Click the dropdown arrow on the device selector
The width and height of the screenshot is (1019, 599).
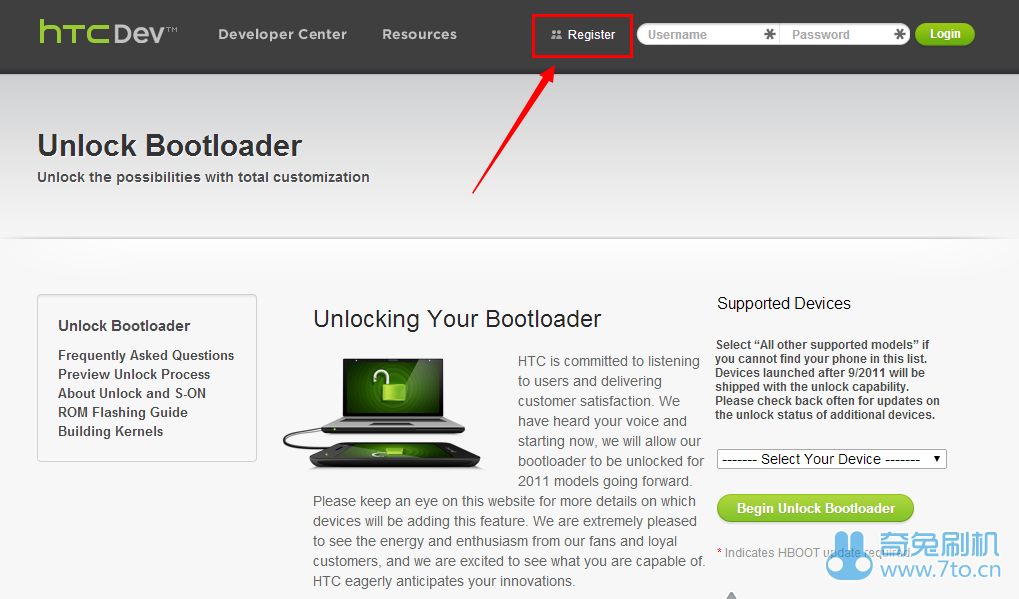tap(935, 458)
